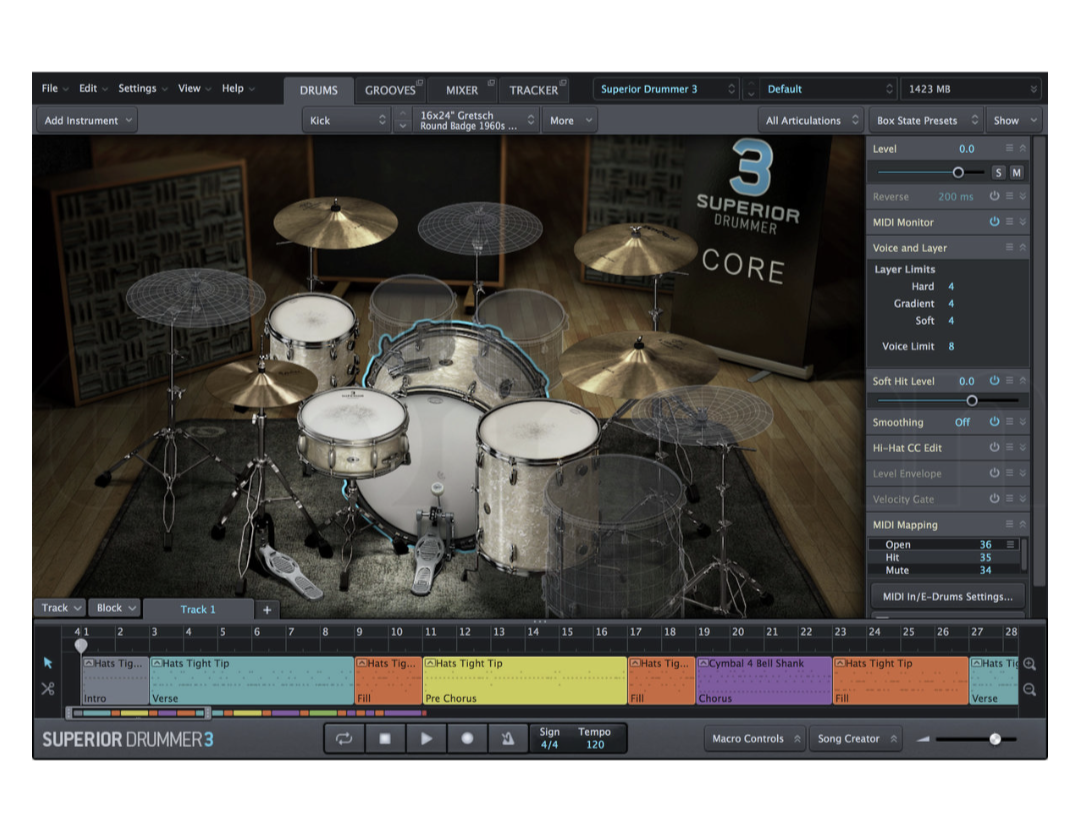The width and height of the screenshot is (1080, 839).
Task: Toggle the Smoothing power button
Action: (994, 422)
